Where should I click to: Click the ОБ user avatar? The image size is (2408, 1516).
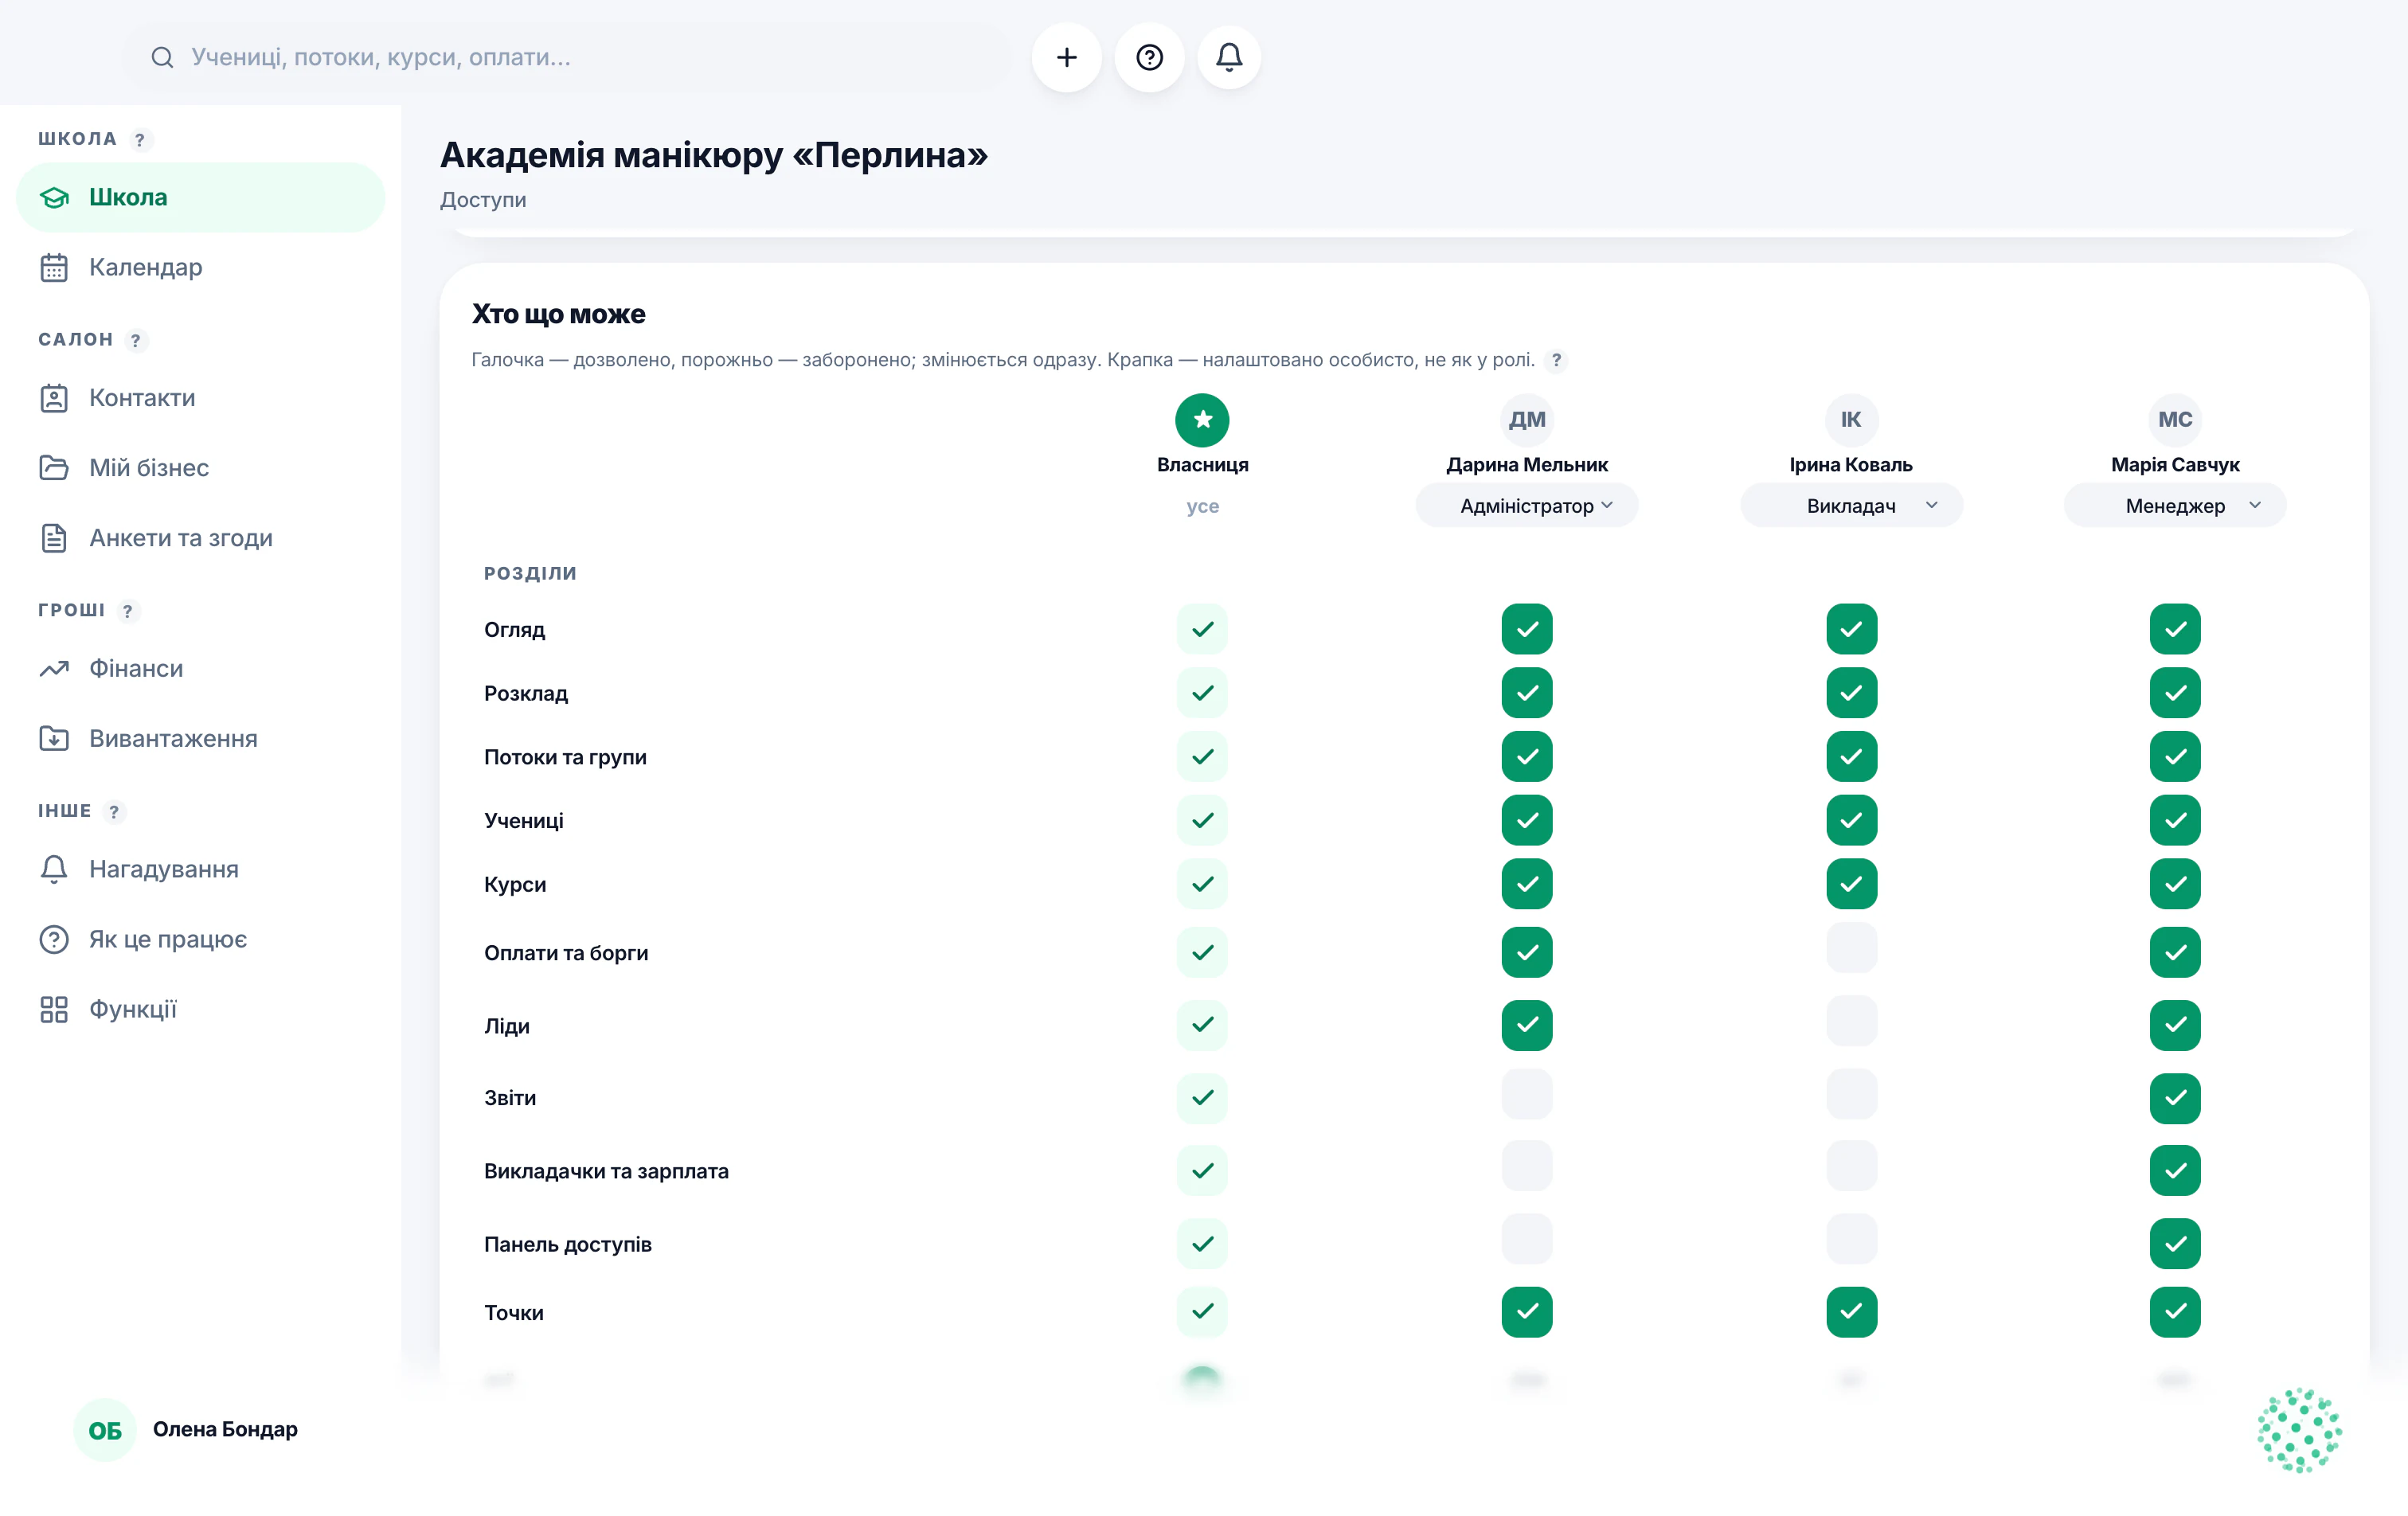[x=105, y=1429]
